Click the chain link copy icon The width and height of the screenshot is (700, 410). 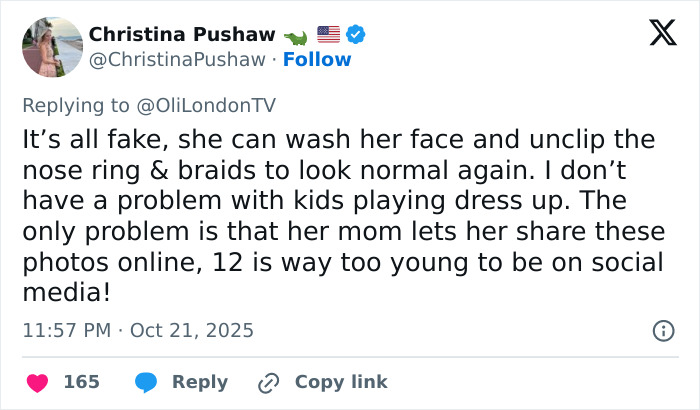click(268, 382)
